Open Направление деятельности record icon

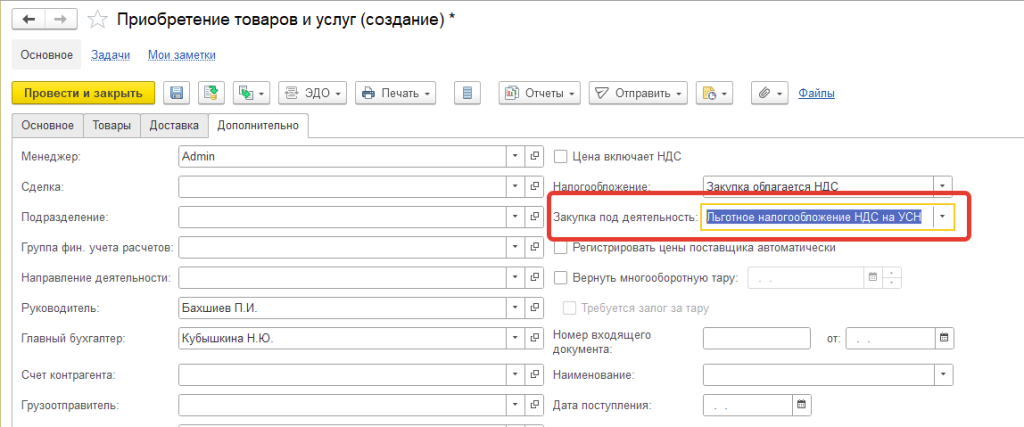534,278
